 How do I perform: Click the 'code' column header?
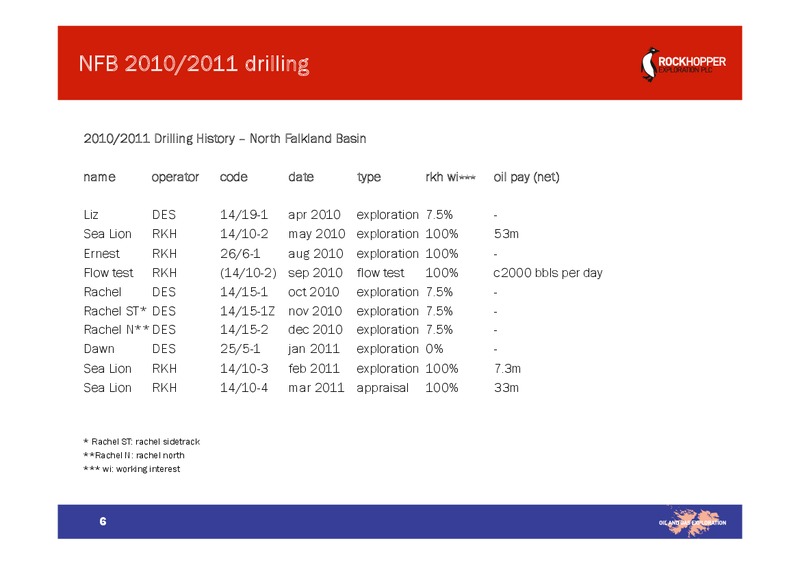[x=234, y=177]
